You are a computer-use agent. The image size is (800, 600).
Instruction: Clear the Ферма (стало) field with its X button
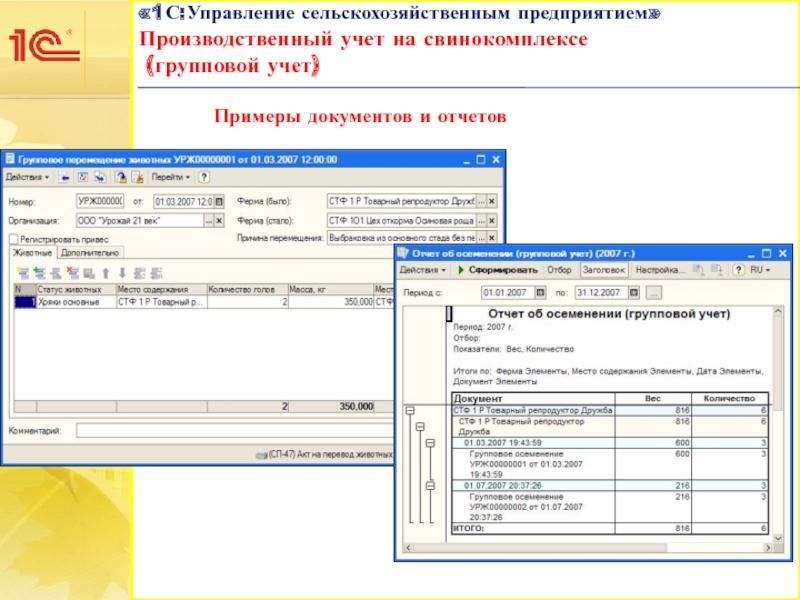[x=492, y=221]
